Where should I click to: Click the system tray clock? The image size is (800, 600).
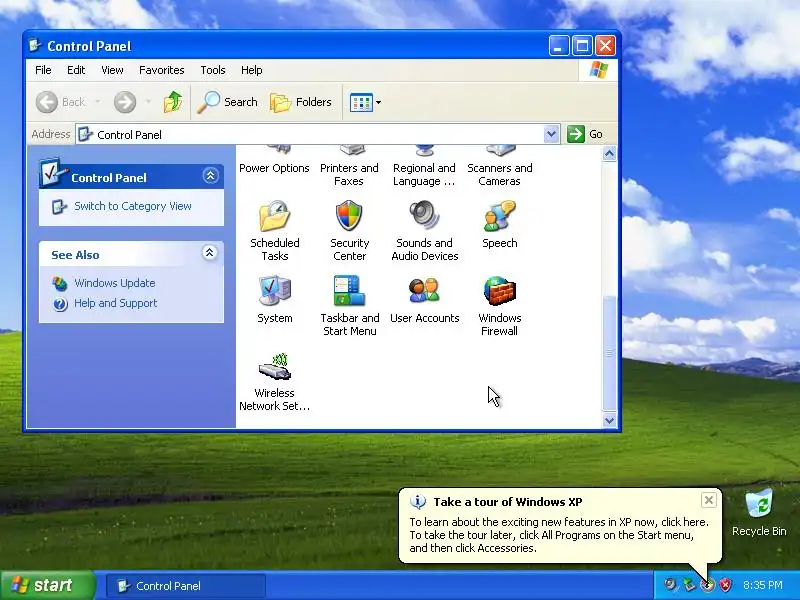click(762, 585)
